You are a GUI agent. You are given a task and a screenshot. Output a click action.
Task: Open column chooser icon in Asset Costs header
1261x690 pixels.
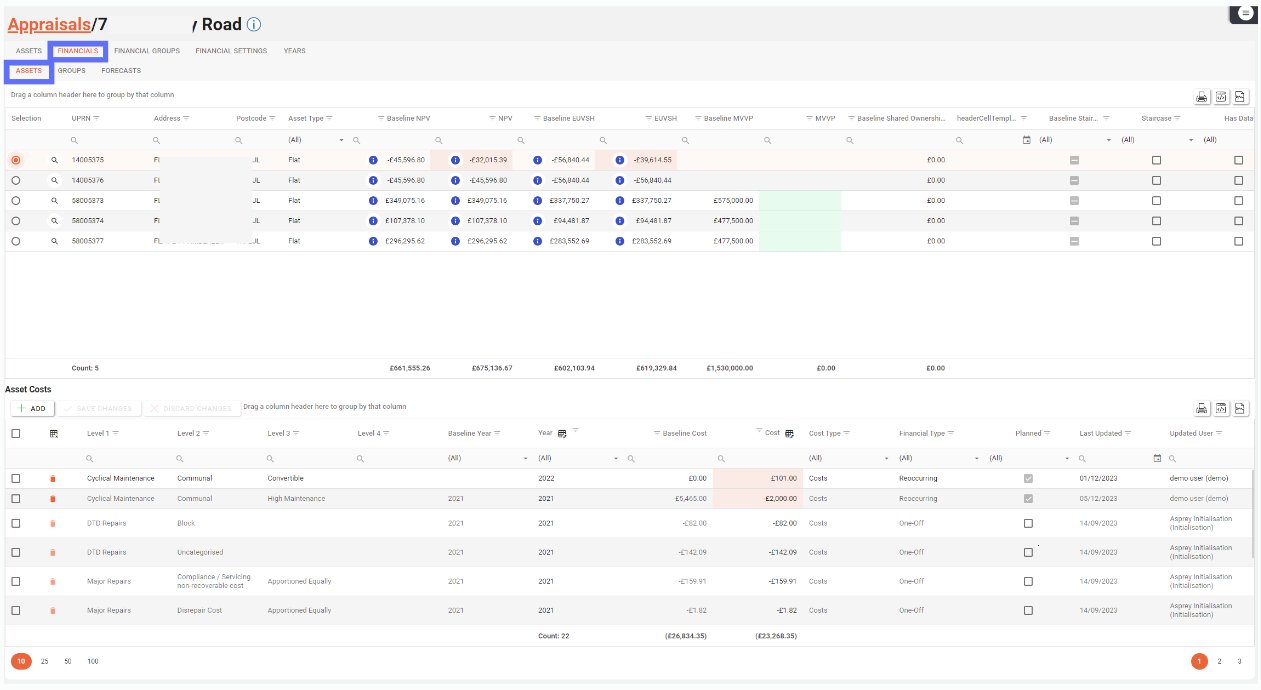[53, 433]
